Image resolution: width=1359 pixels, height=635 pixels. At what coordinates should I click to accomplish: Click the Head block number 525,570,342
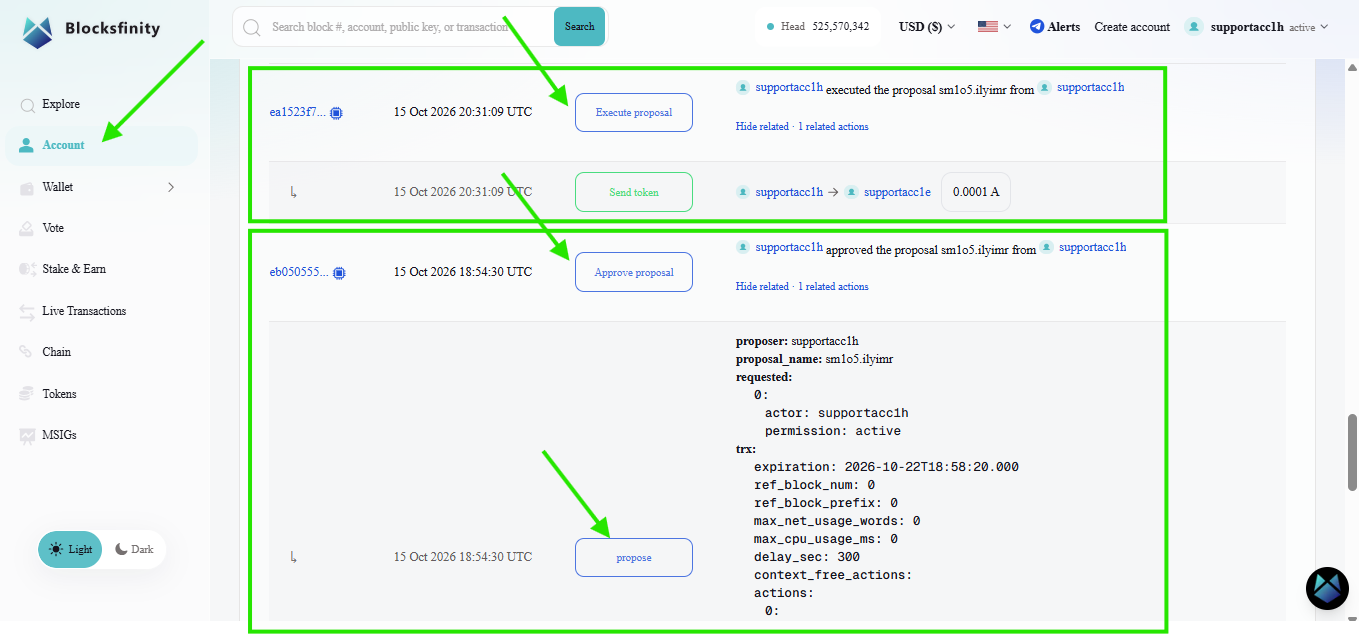[841, 27]
